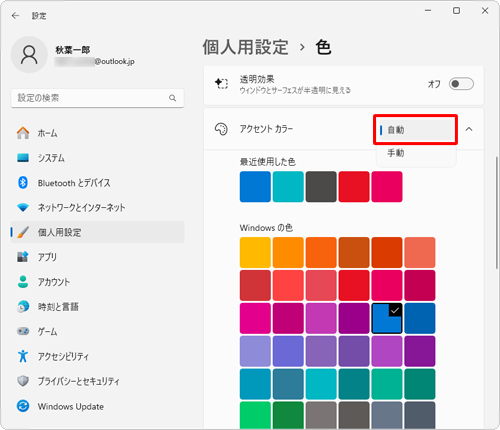Select 自動 in accent color dropdown
This screenshot has height=430, width=500.
tap(415, 130)
